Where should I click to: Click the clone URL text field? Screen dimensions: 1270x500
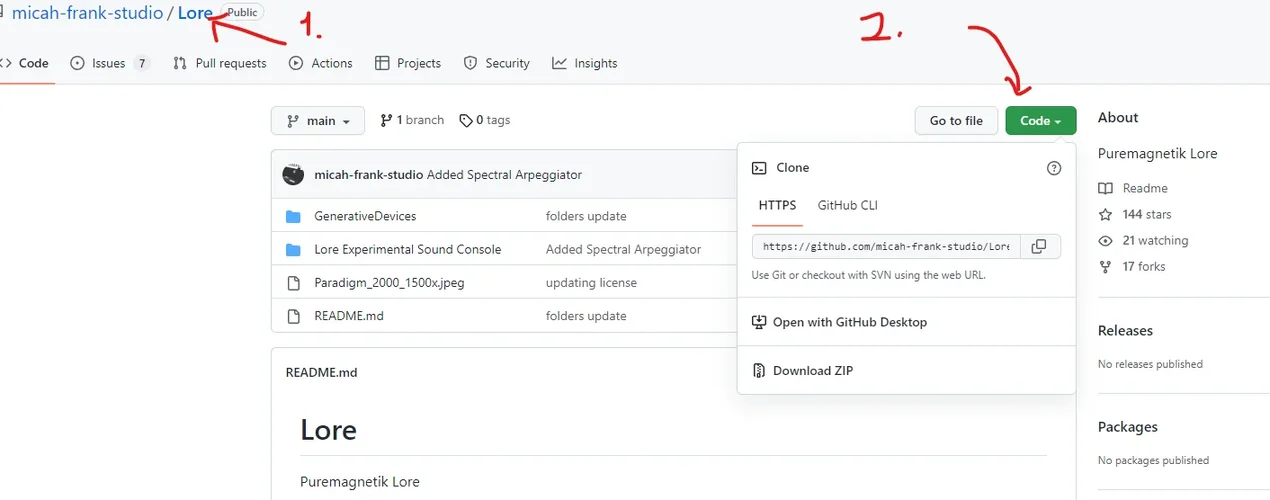pos(885,246)
